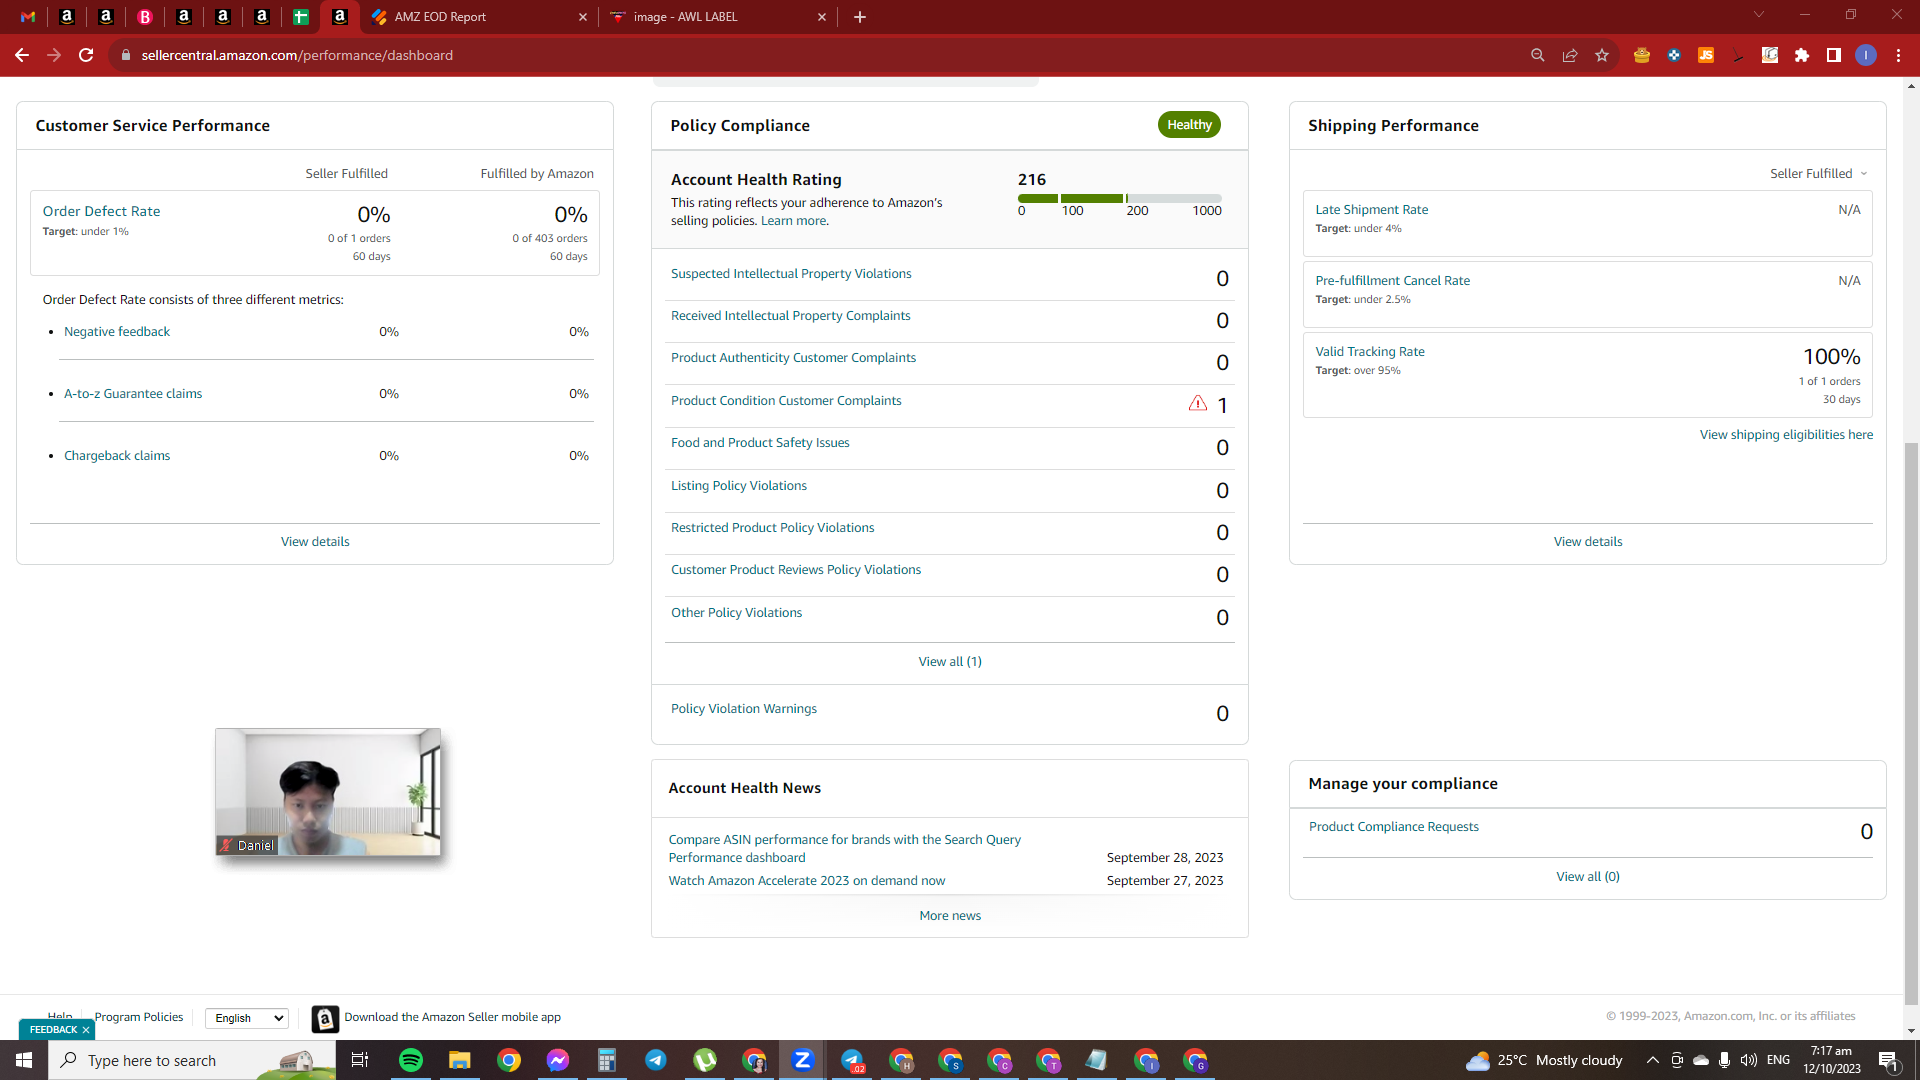1920x1080 pixels.
Task: Click Daniel's video thumbnail
Action: [x=328, y=792]
